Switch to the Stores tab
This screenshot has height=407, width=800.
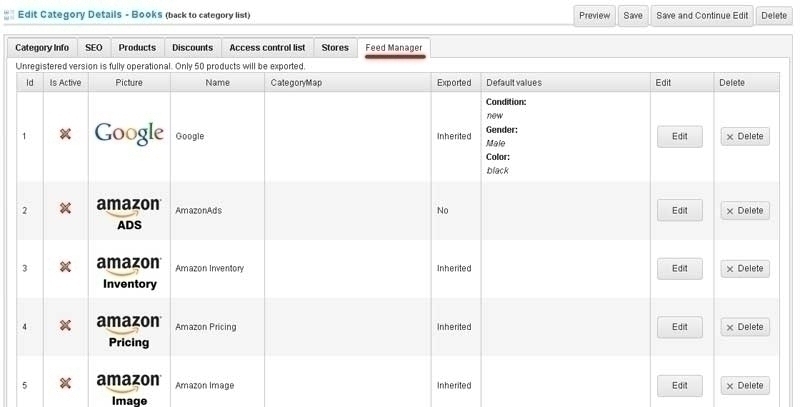[x=335, y=47]
